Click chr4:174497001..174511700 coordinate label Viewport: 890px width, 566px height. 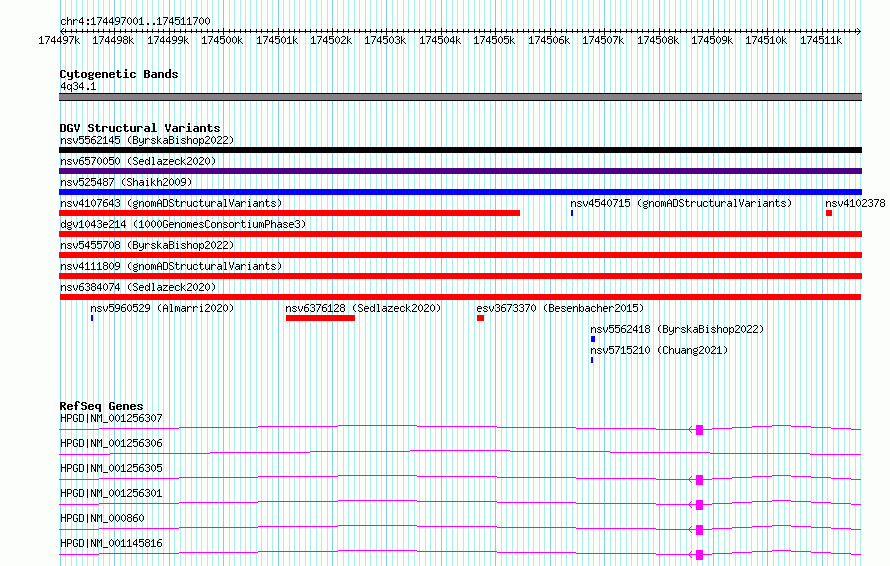click(135, 21)
